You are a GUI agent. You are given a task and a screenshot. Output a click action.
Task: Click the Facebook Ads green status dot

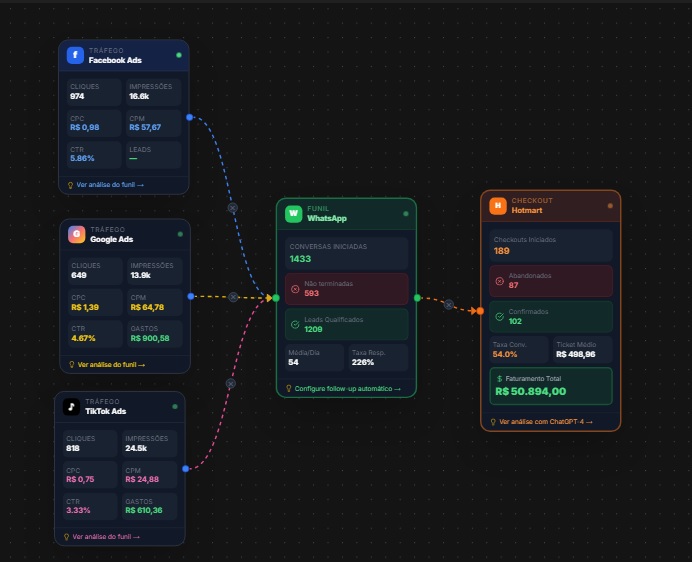tap(179, 55)
